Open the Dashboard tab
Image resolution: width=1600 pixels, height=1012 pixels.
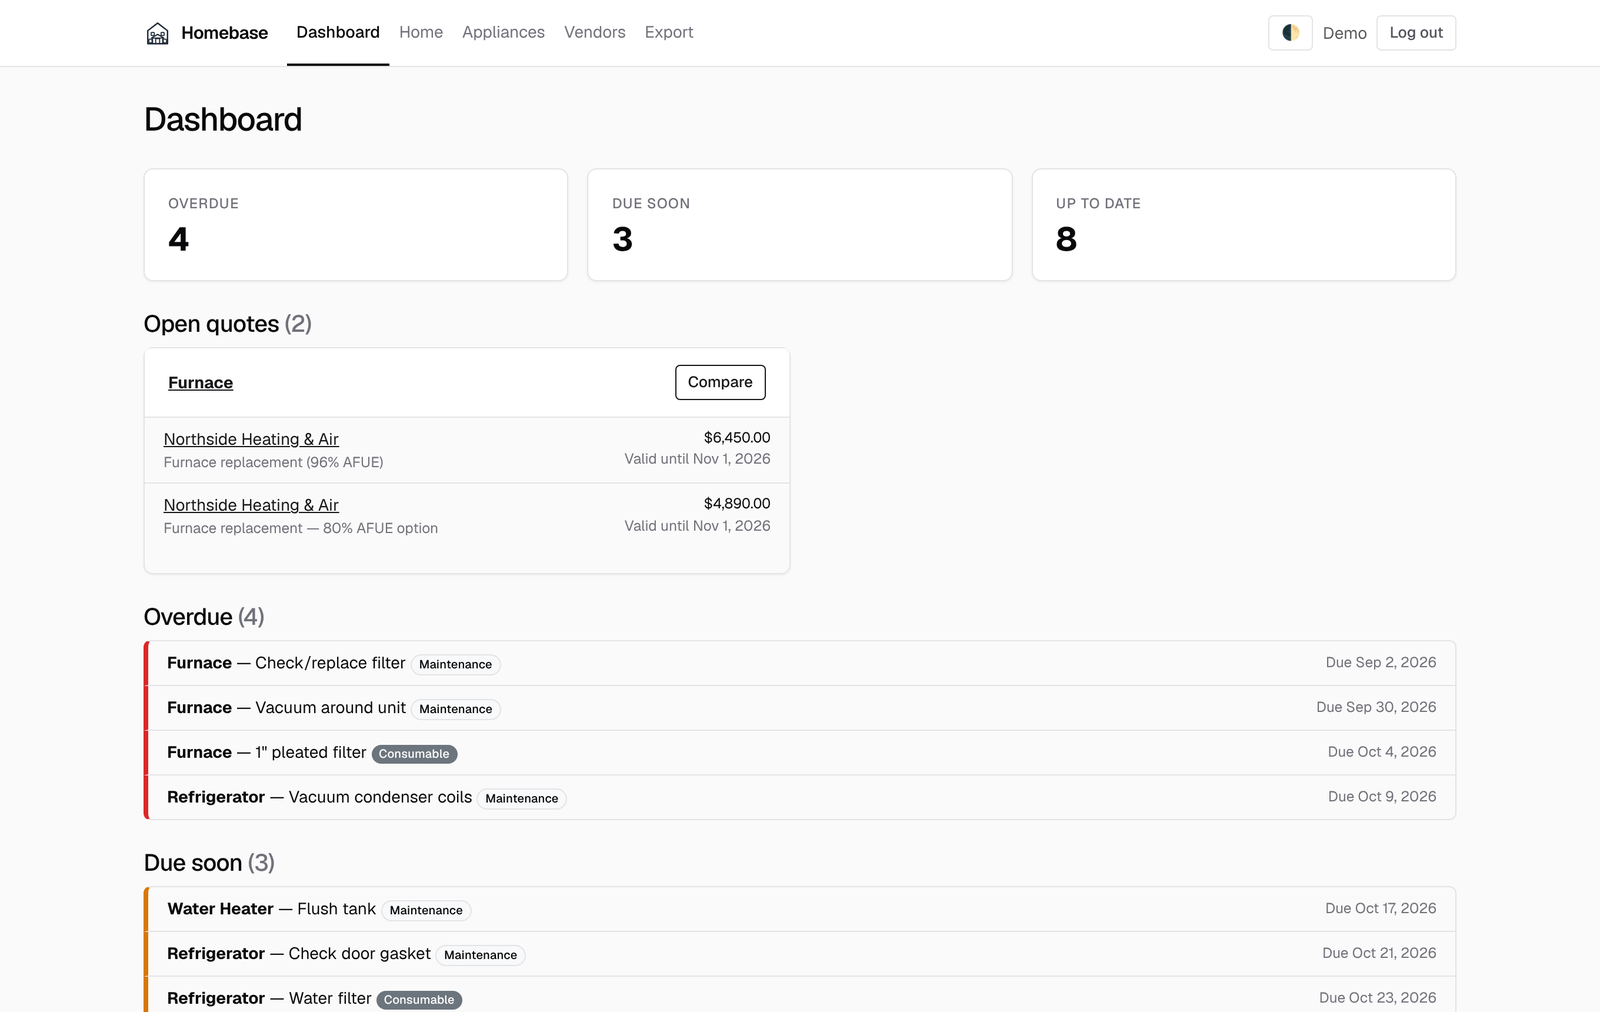pos(338,32)
